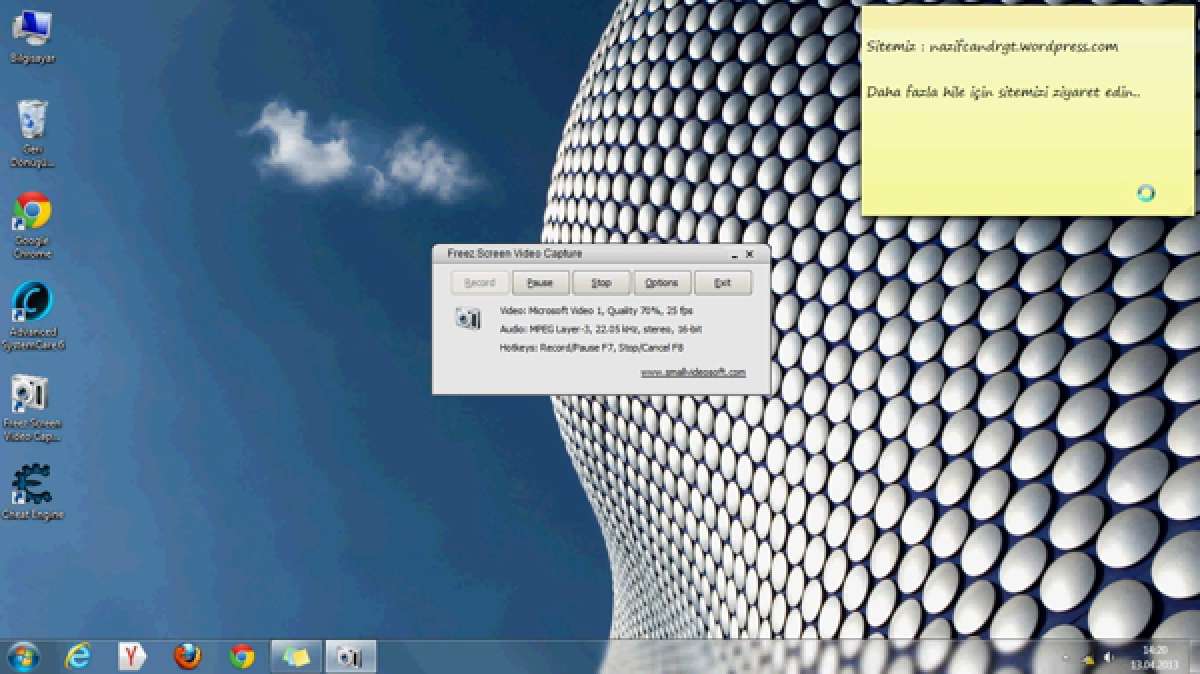Switch to Sticky Notes in taskbar
This screenshot has width=1200, height=674.
[296, 656]
